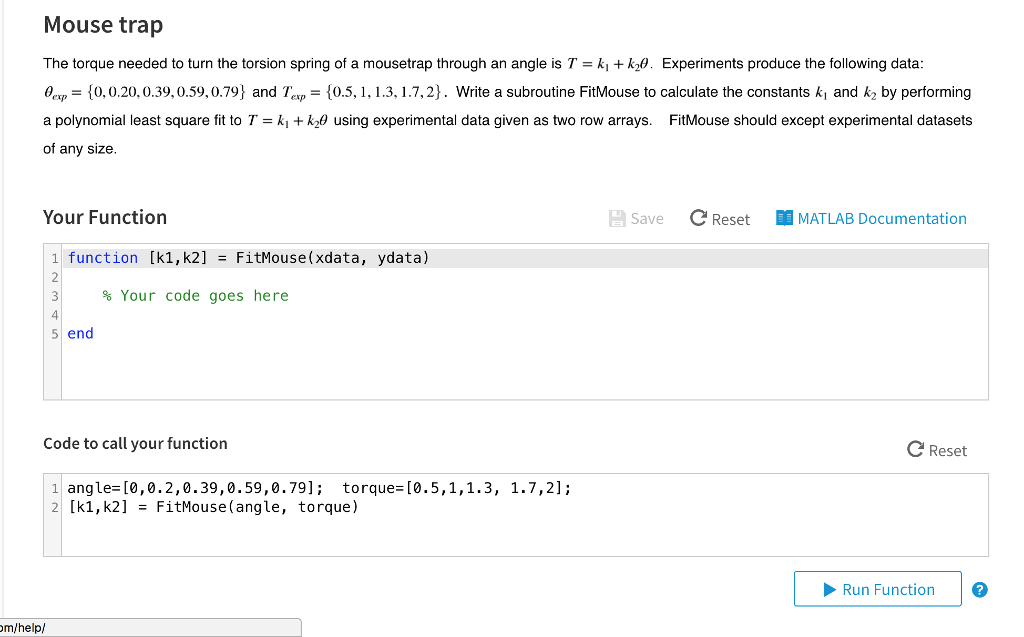The width and height of the screenshot is (1024, 637).
Task: Click the Reset arrow icon for the calling code
Action: [x=915, y=450]
